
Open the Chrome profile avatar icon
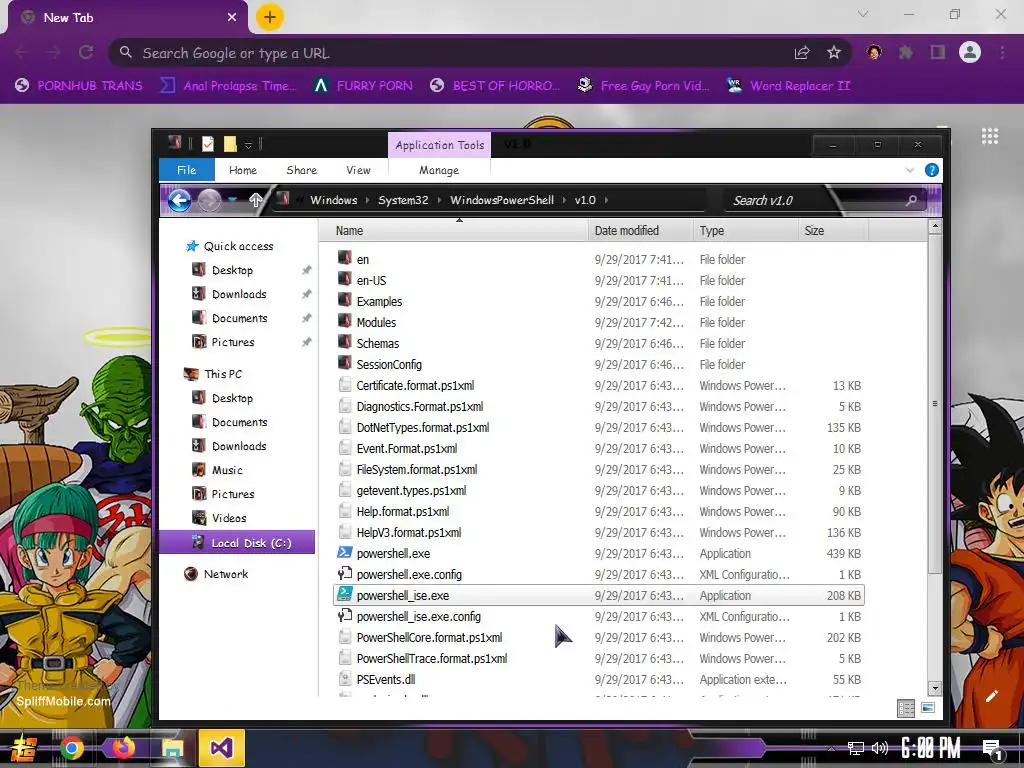pyautogui.click(x=970, y=52)
